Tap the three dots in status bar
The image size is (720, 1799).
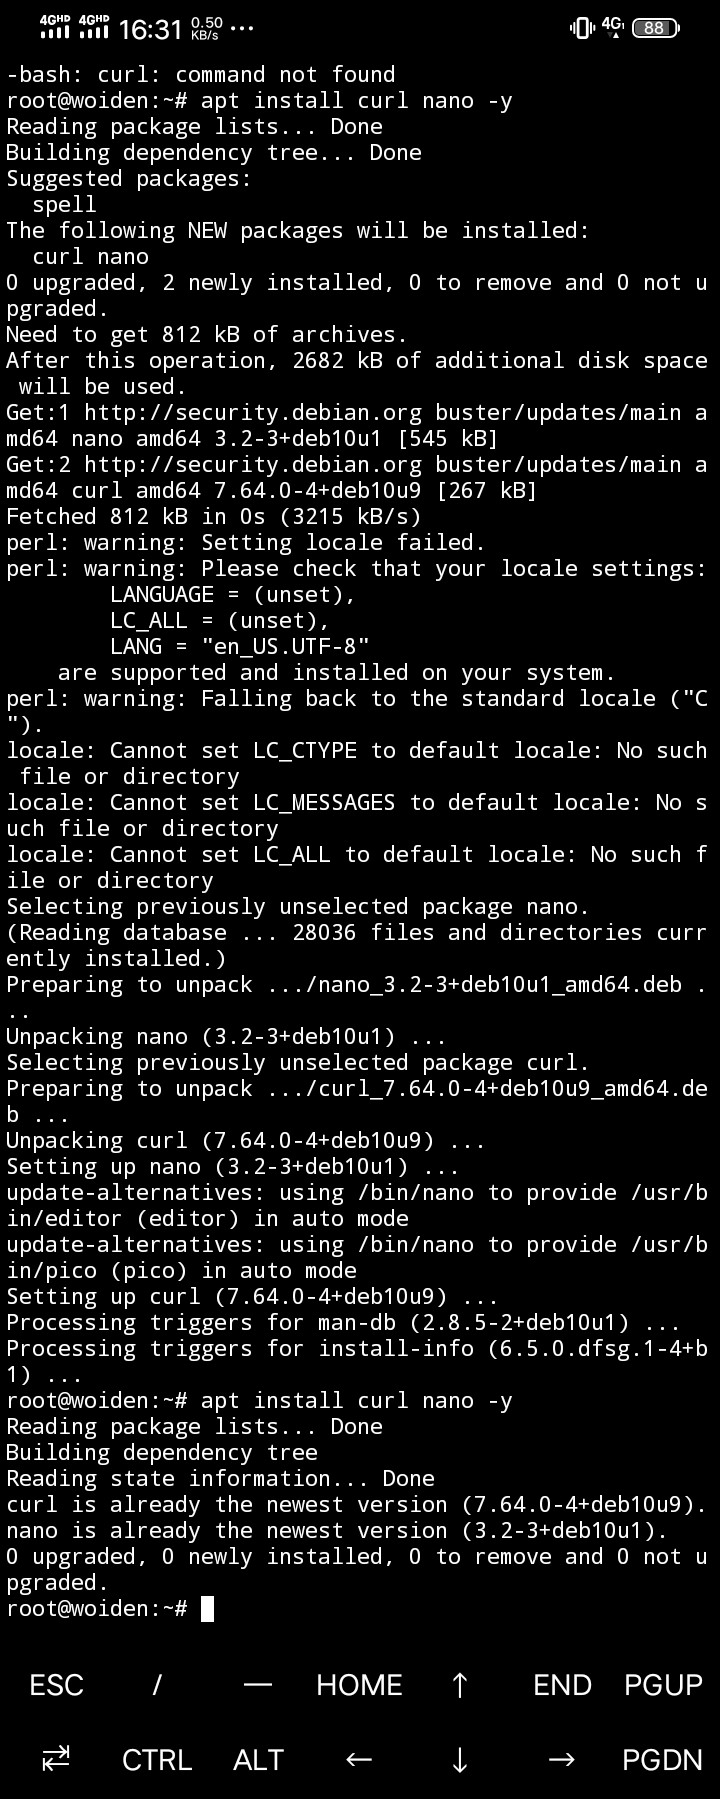(x=241, y=29)
